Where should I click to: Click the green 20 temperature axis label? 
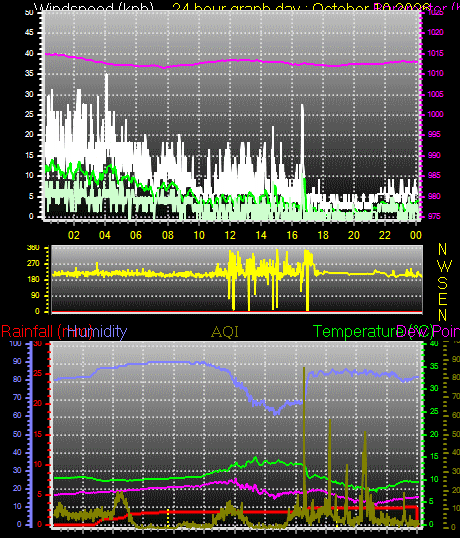click(x=434, y=434)
